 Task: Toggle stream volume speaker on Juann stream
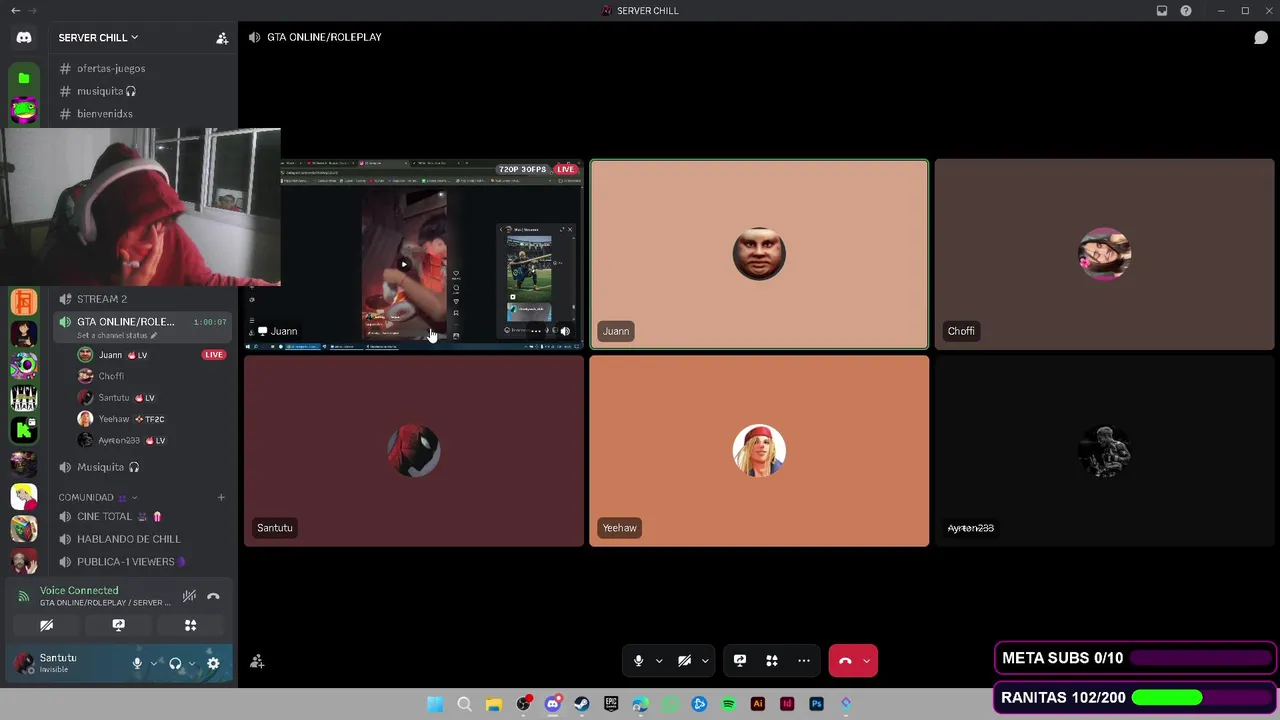click(x=565, y=331)
